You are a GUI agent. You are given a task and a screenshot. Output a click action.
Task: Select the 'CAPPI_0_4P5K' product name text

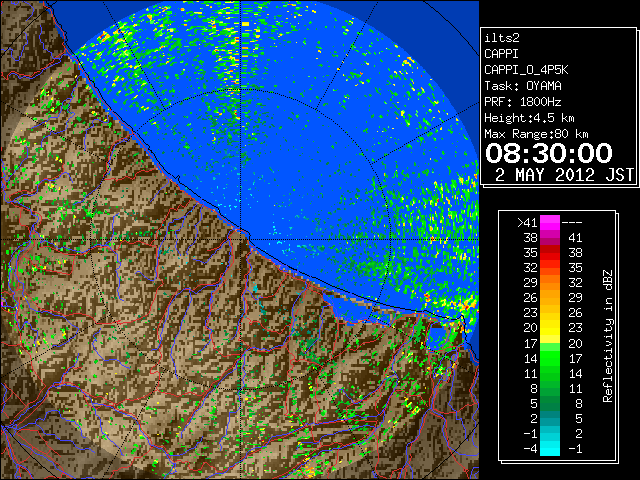tap(526, 70)
